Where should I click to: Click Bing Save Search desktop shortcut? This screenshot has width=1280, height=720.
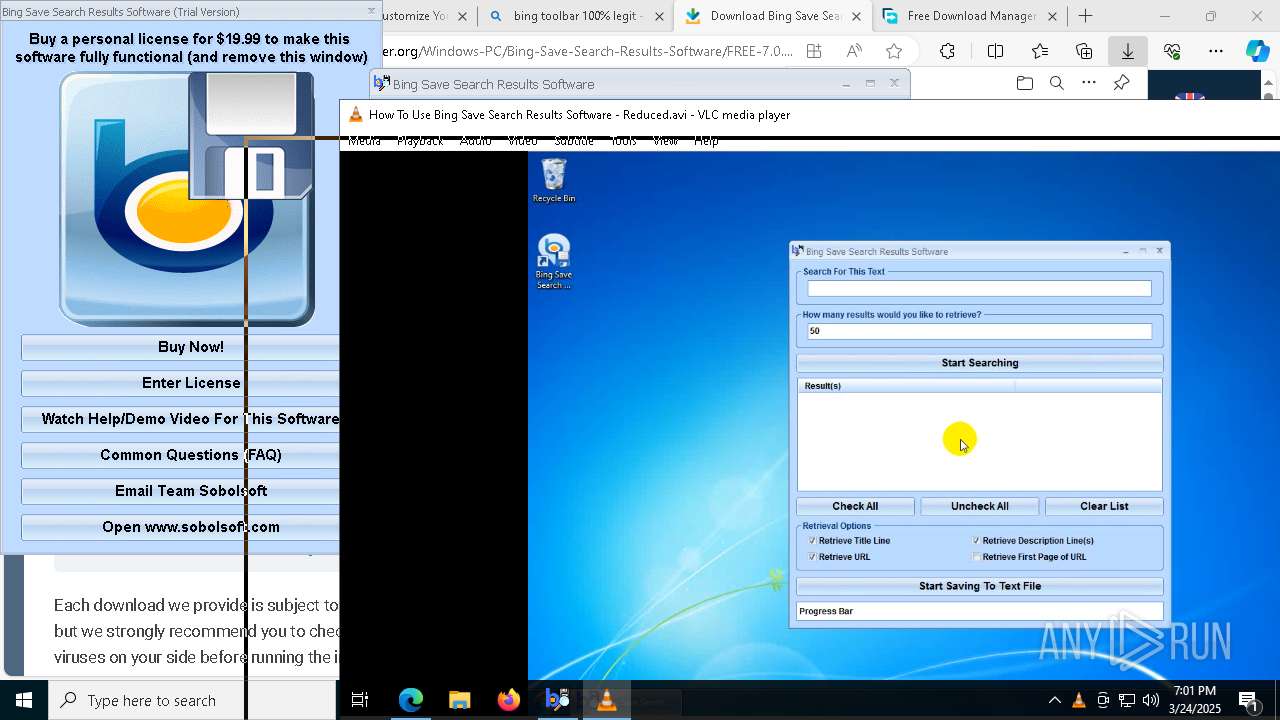click(553, 262)
